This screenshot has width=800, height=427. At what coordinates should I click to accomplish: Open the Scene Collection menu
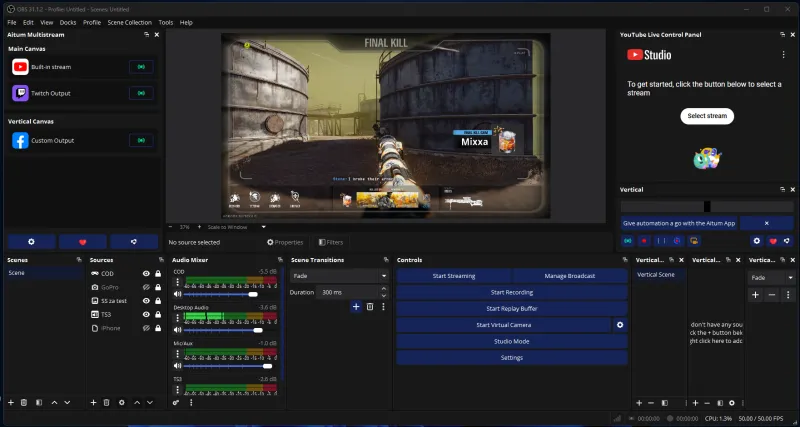[131, 21]
